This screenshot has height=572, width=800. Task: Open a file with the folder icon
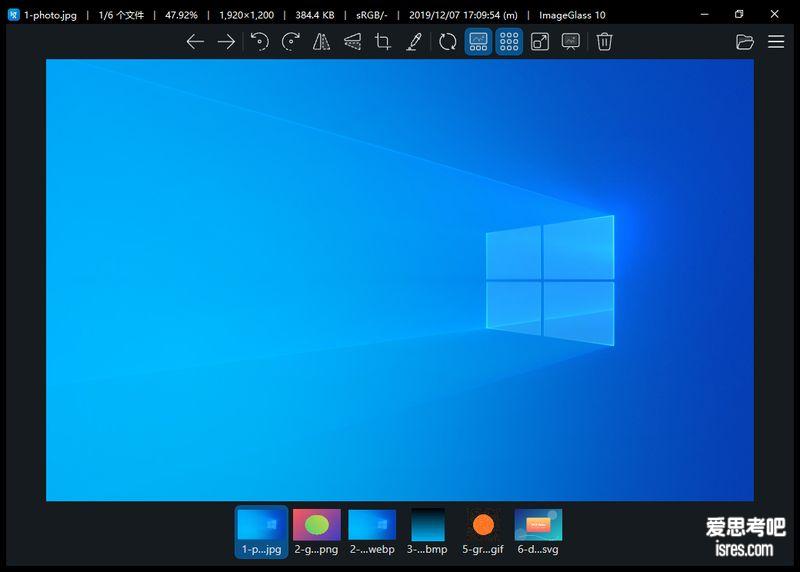pos(745,42)
